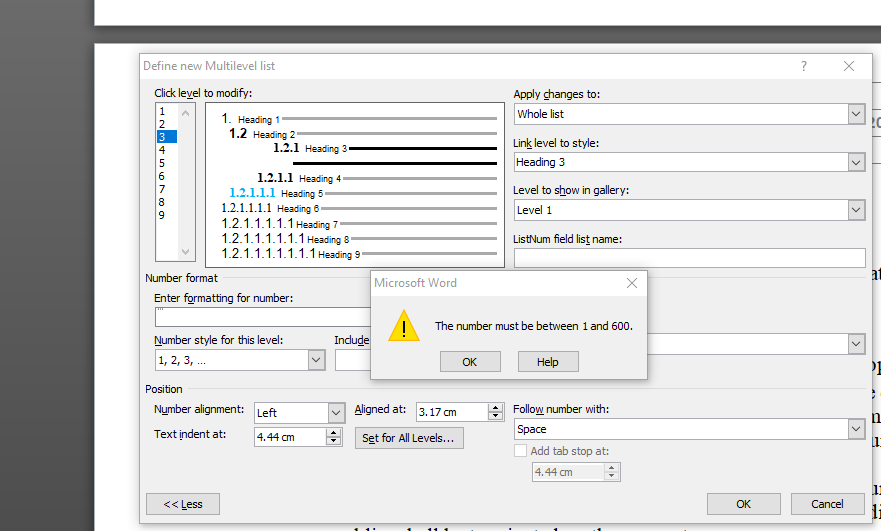Click Heading 1 line in preview

click(359, 119)
